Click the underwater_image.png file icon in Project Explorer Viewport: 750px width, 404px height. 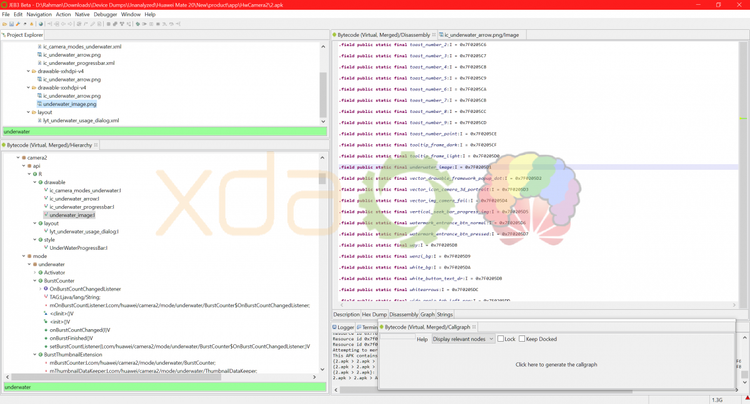(x=40, y=104)
